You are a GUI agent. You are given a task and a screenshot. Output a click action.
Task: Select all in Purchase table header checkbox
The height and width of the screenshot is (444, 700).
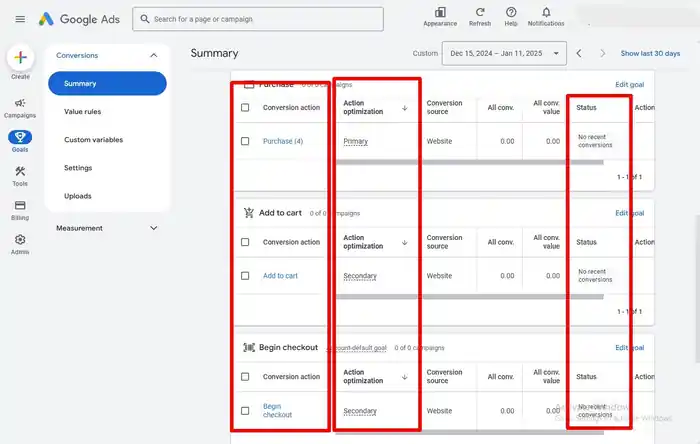pos(245,108)
